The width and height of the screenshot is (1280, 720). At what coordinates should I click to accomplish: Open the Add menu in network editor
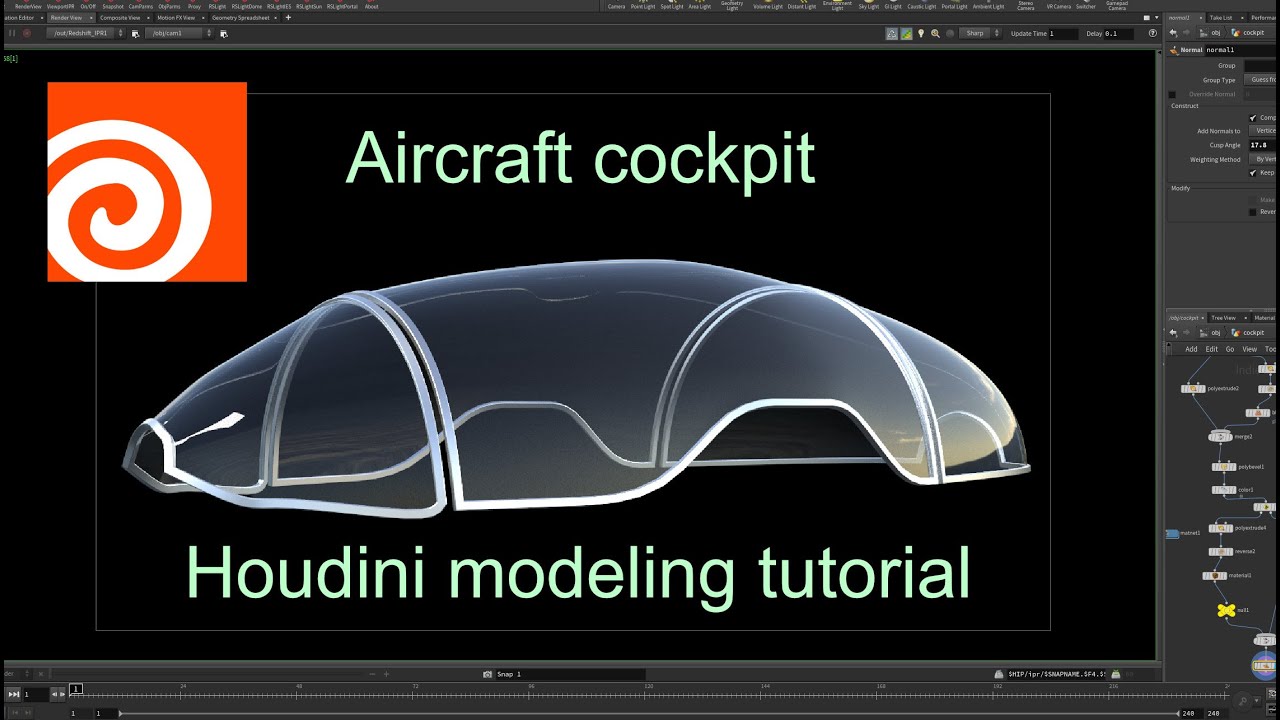[x=1191, y=349]
